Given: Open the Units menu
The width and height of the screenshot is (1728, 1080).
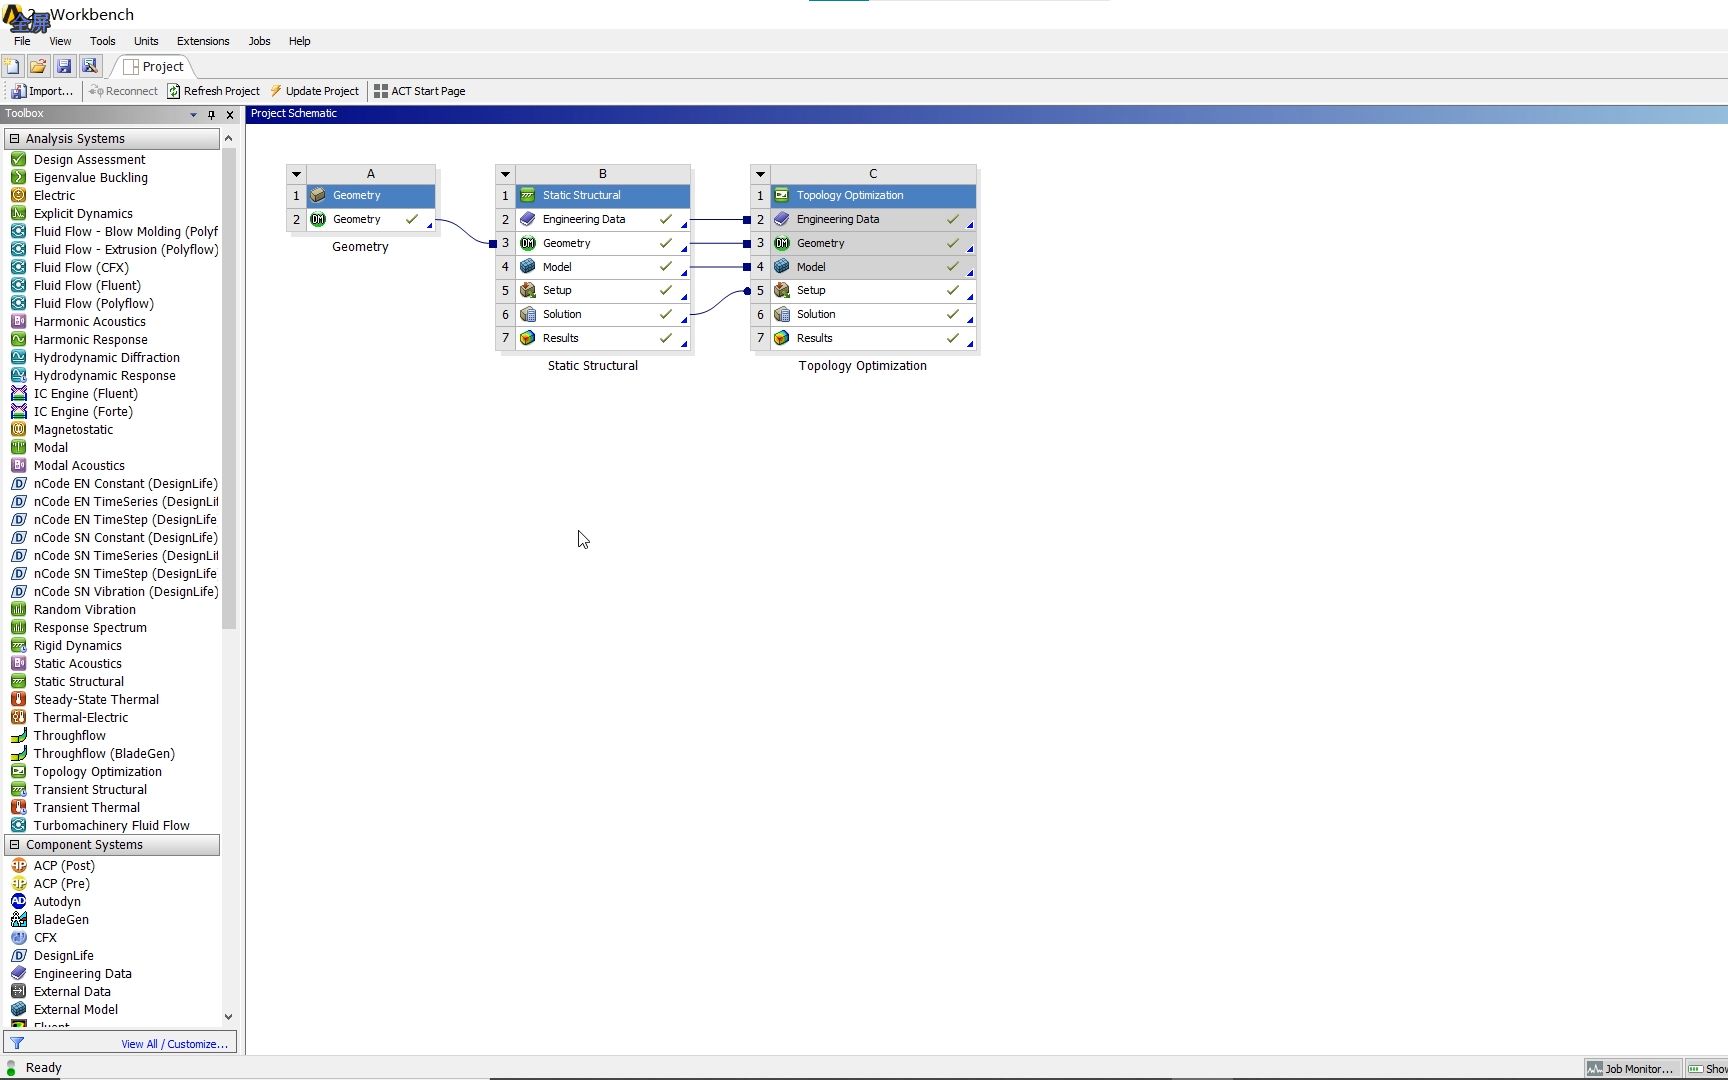Looking at the screenshot, I should click(x=146, y=41).
